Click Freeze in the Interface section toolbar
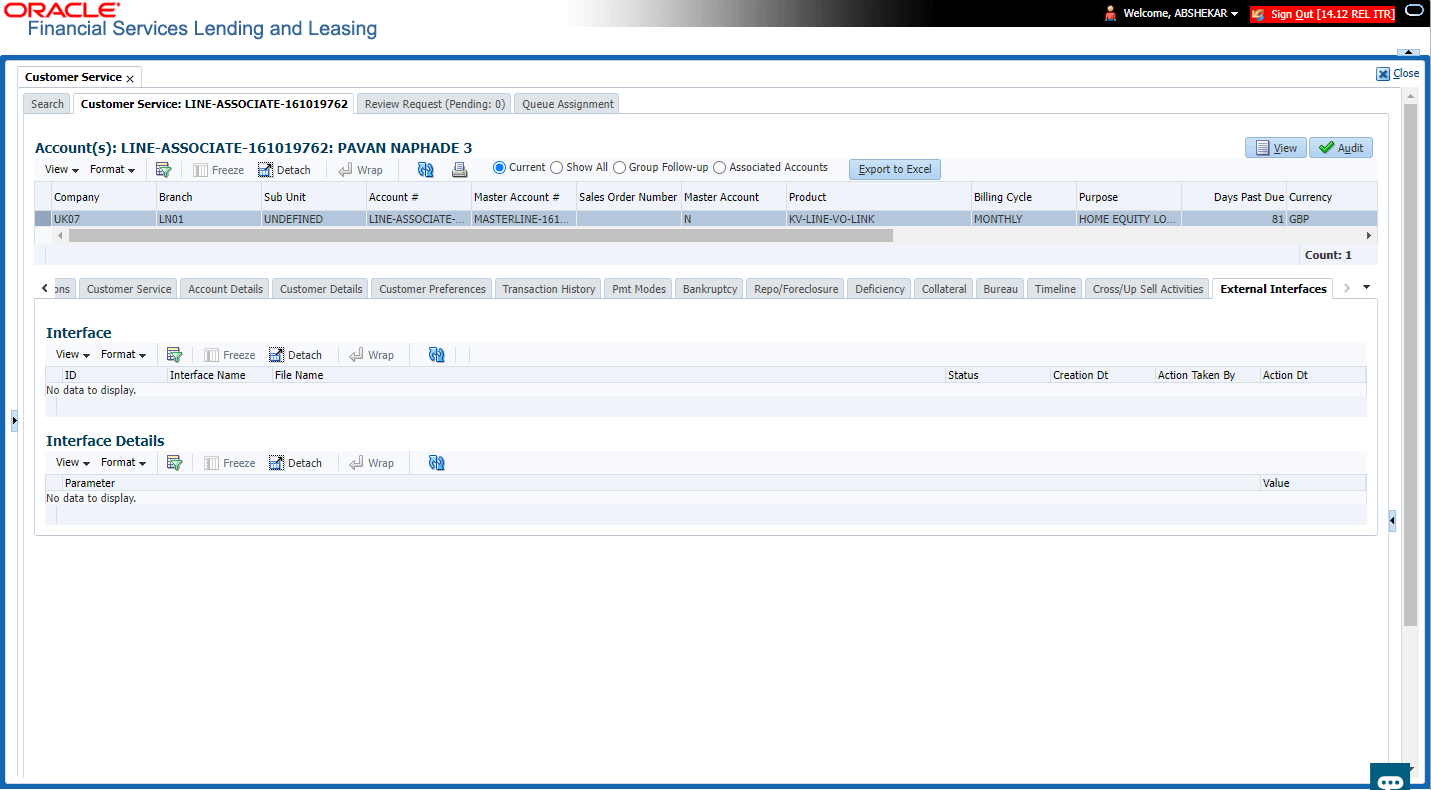This screenshot has height=790, width=1431. (229, 355)
